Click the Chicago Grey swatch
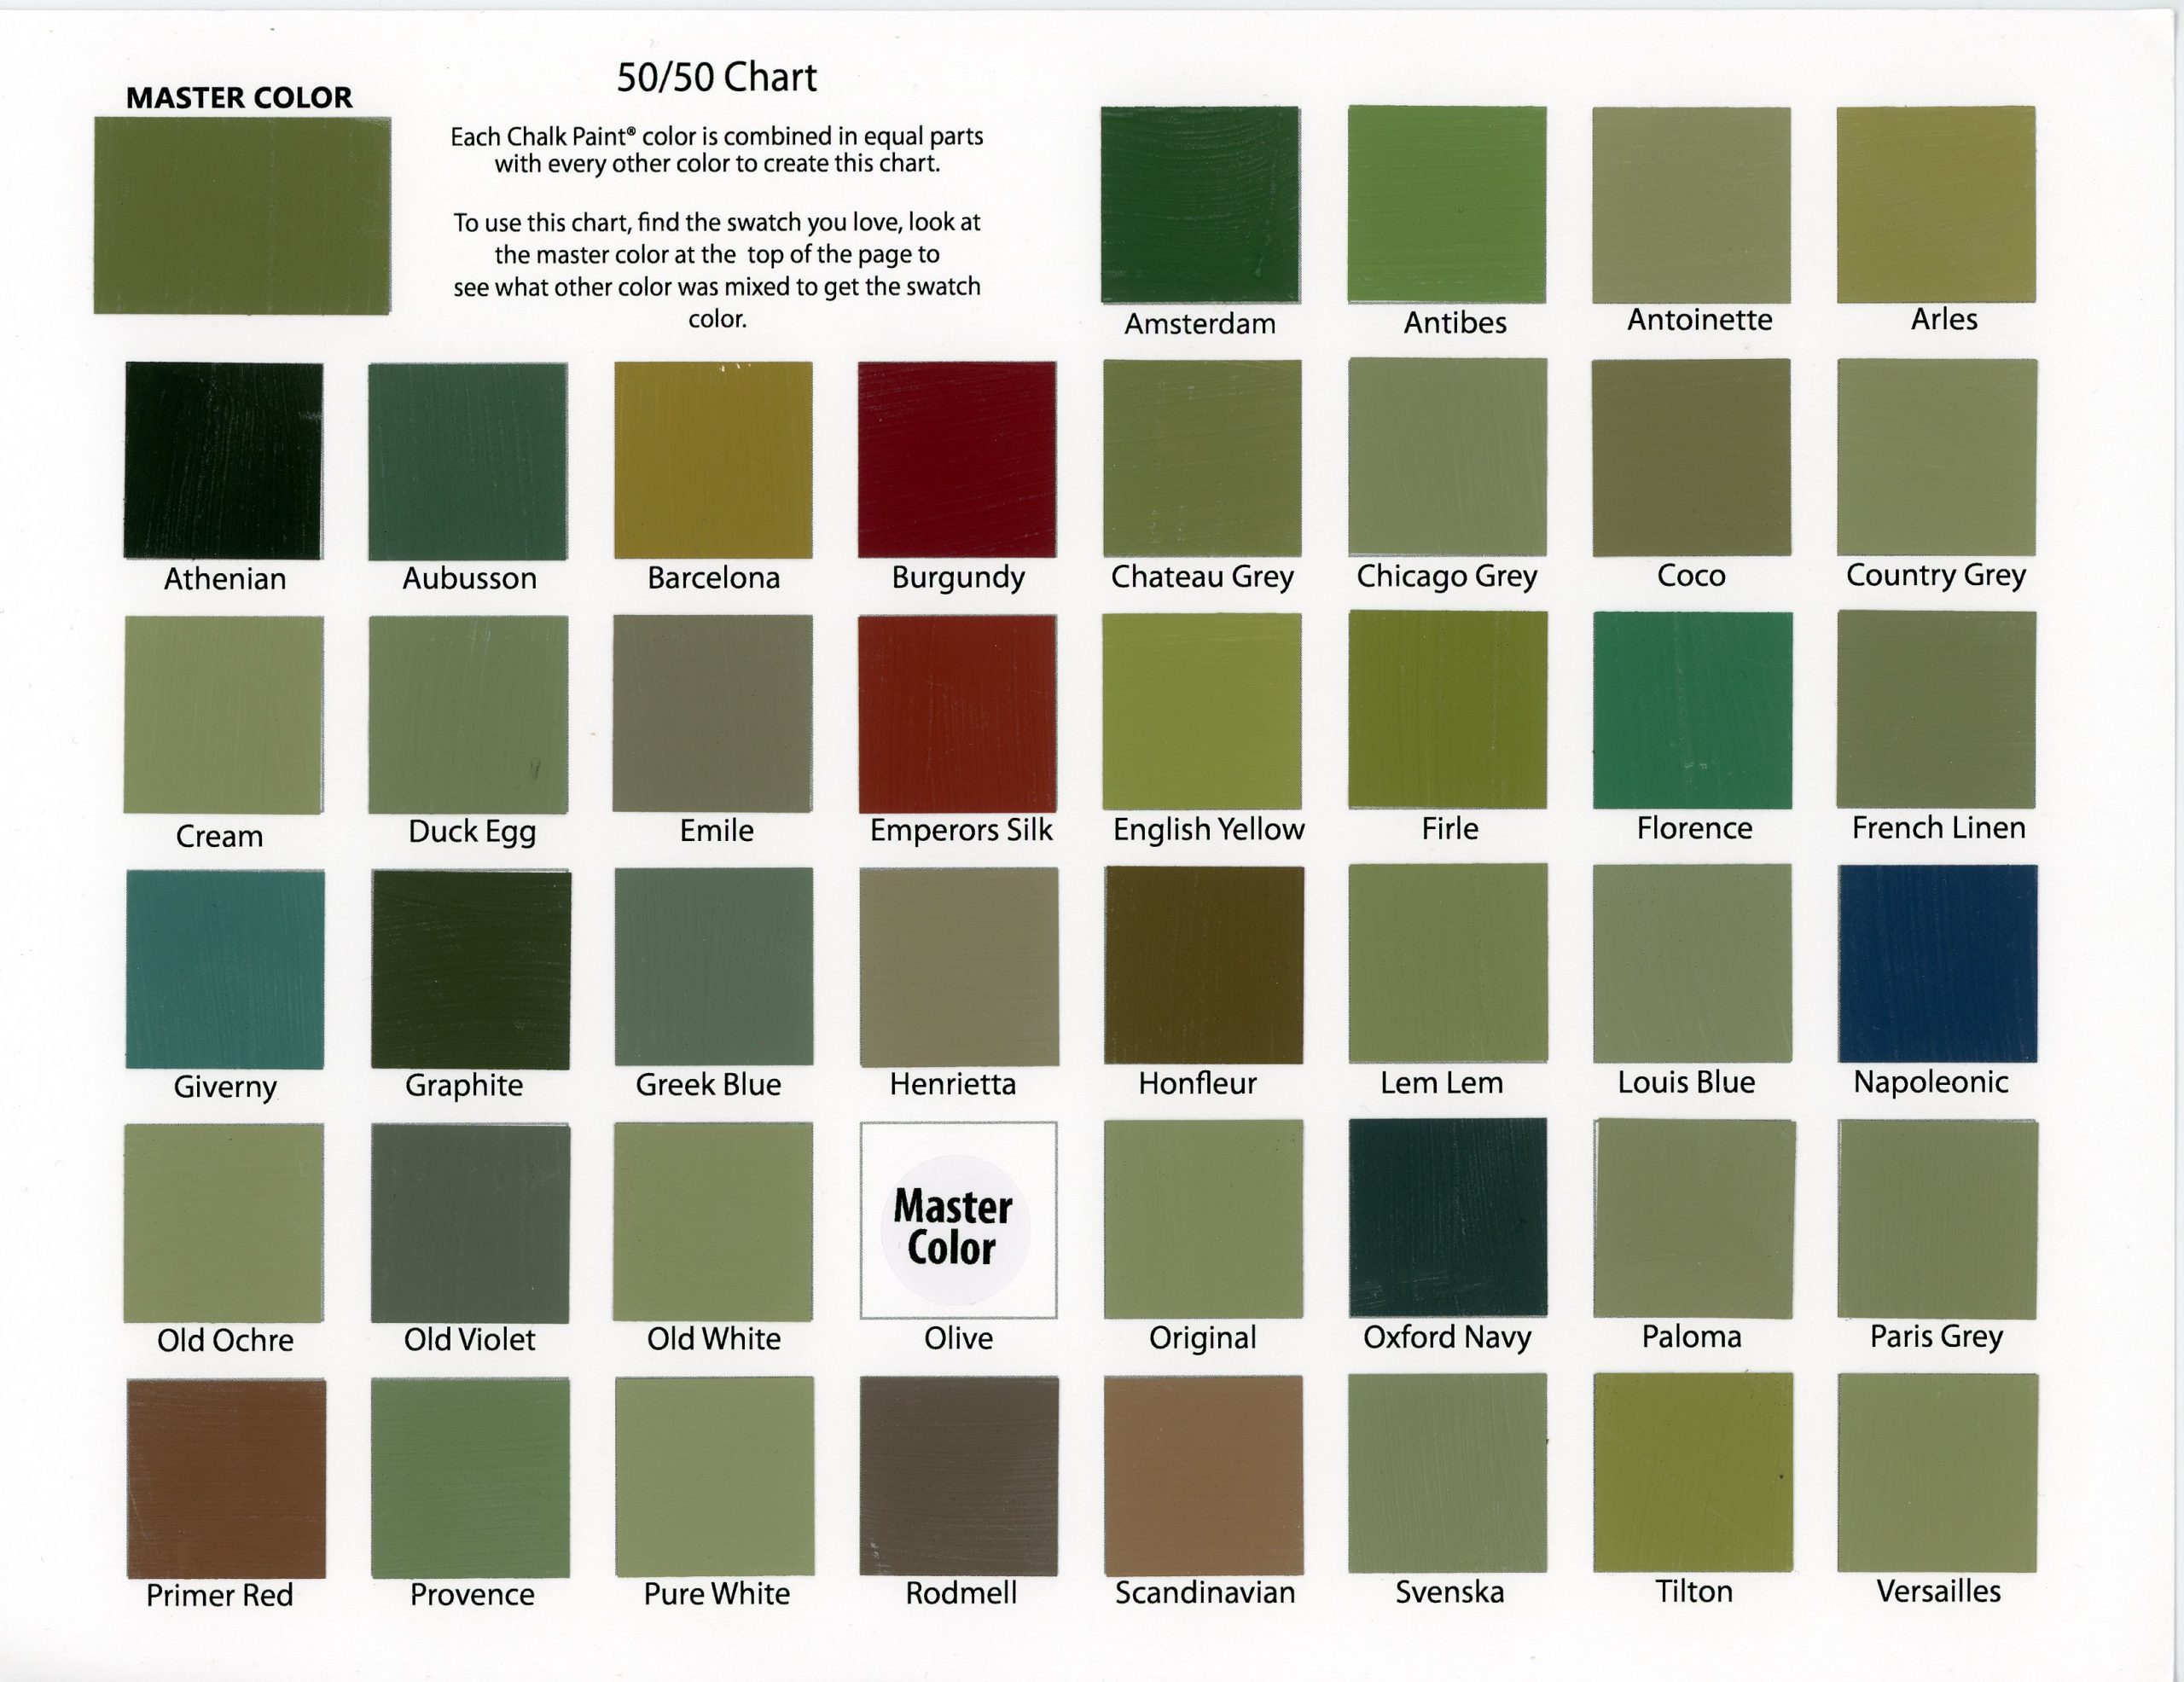Viewport: 2184px width, 1682px height. click(x=1447, y=457)
